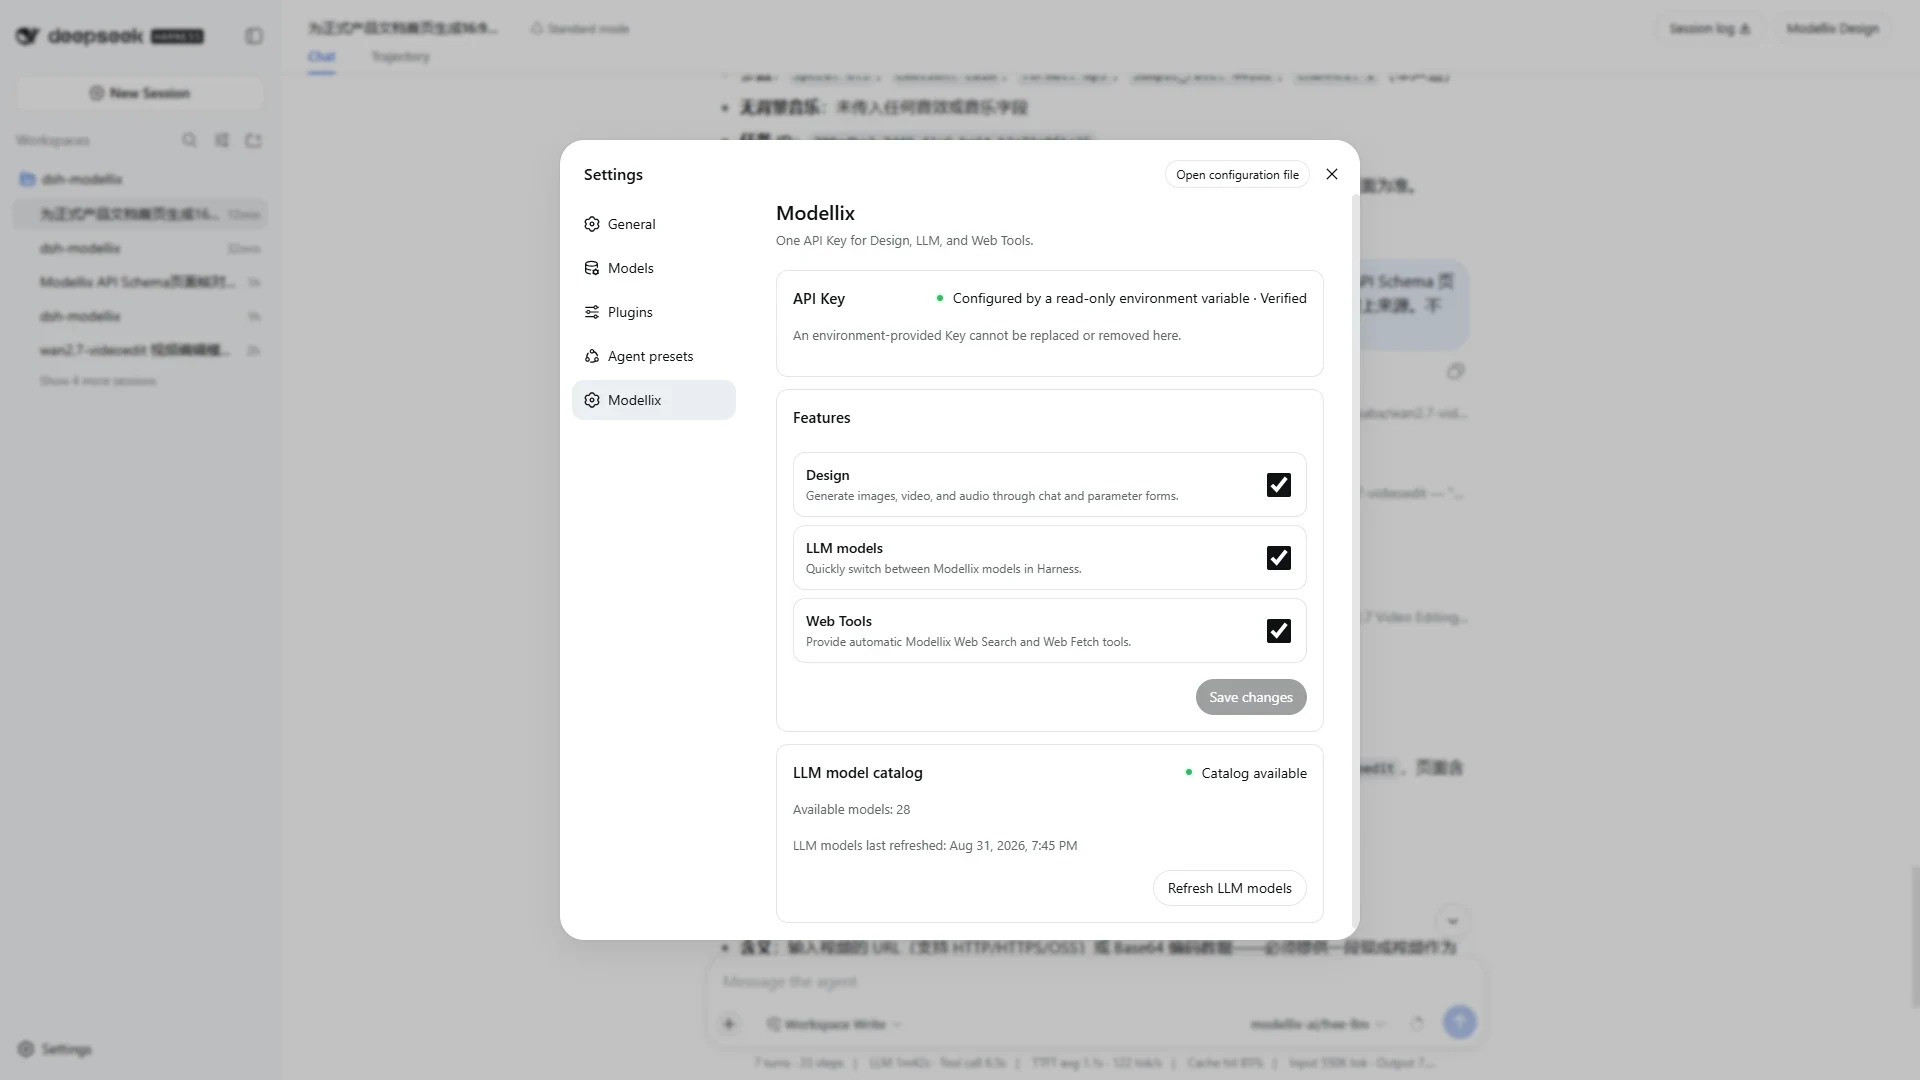Click the Save changes button
This screenshot has width=1920, height=1080.
coord(1251,697)
